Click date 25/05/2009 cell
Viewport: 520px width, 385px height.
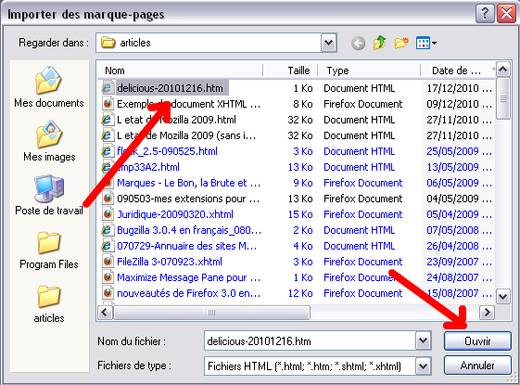pos(459,151)
